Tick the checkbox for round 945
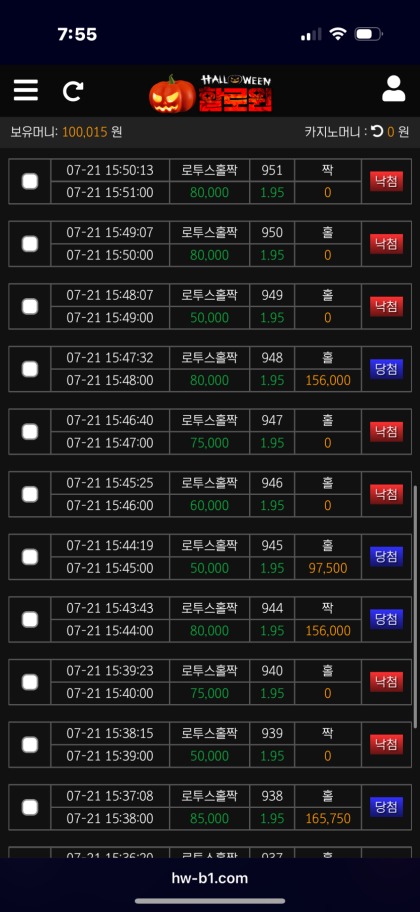The height and width of the screenshot is (912, 420). (30, 557)
